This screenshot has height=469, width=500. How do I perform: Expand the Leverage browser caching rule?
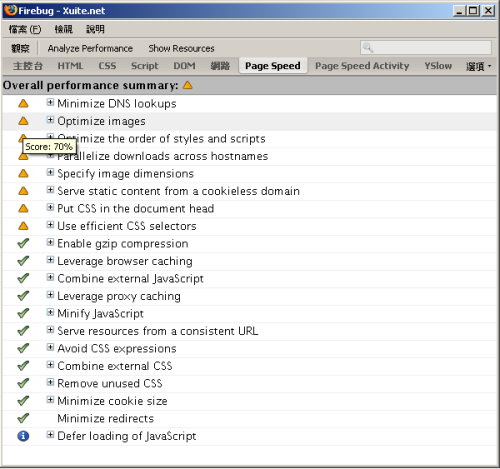(x=50, y=260)
